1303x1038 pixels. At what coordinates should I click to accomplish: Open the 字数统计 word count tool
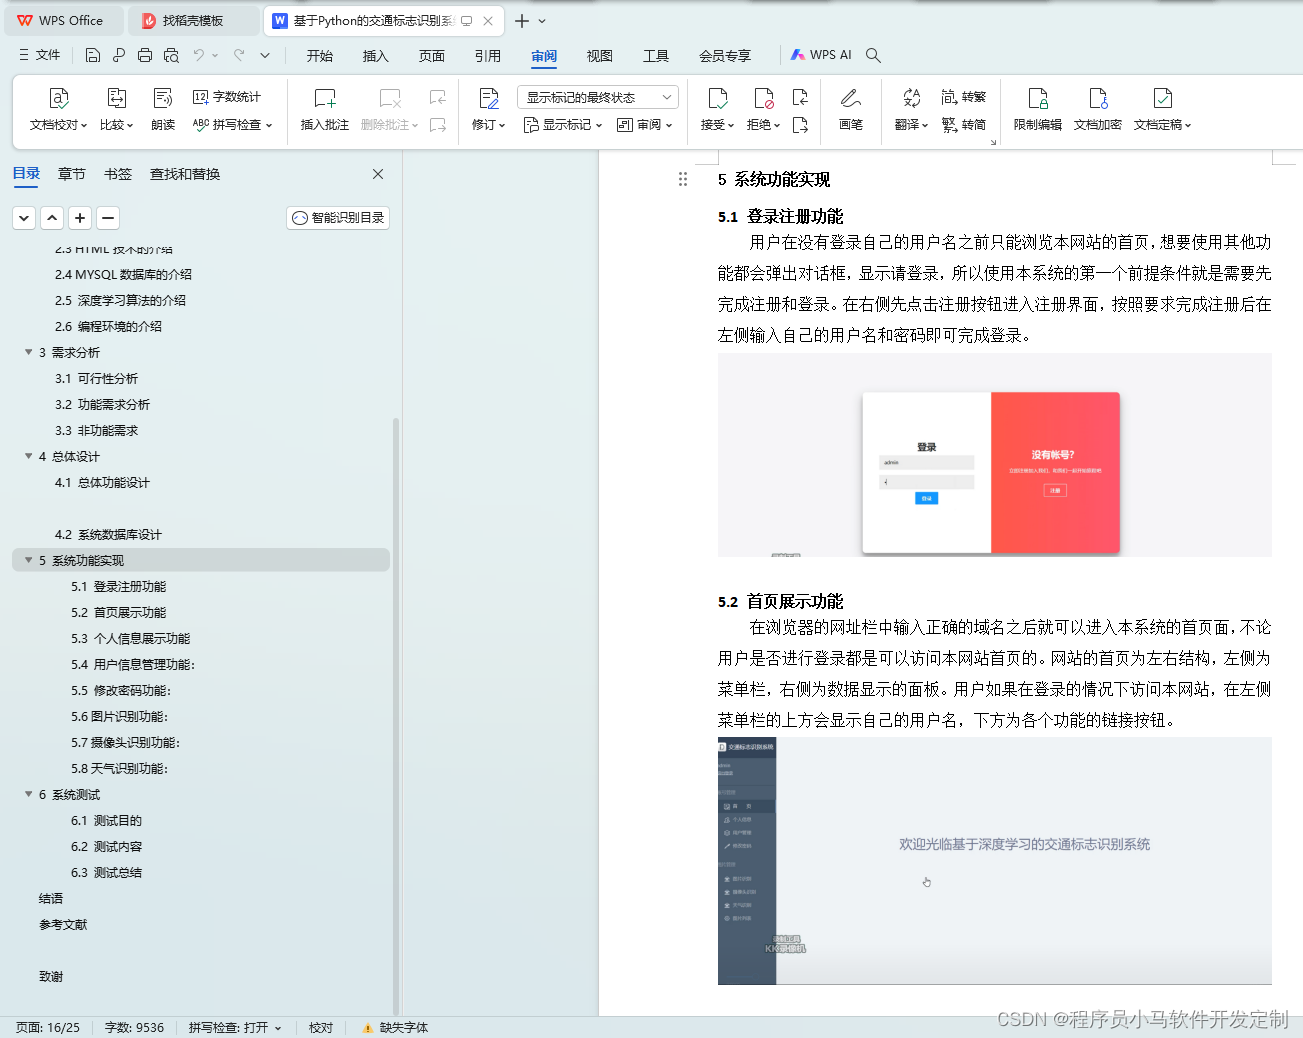point(228,96)
